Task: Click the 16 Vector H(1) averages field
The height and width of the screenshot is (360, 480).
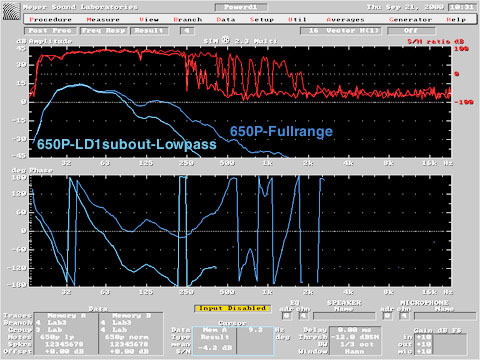Action: tap(341, 31)
